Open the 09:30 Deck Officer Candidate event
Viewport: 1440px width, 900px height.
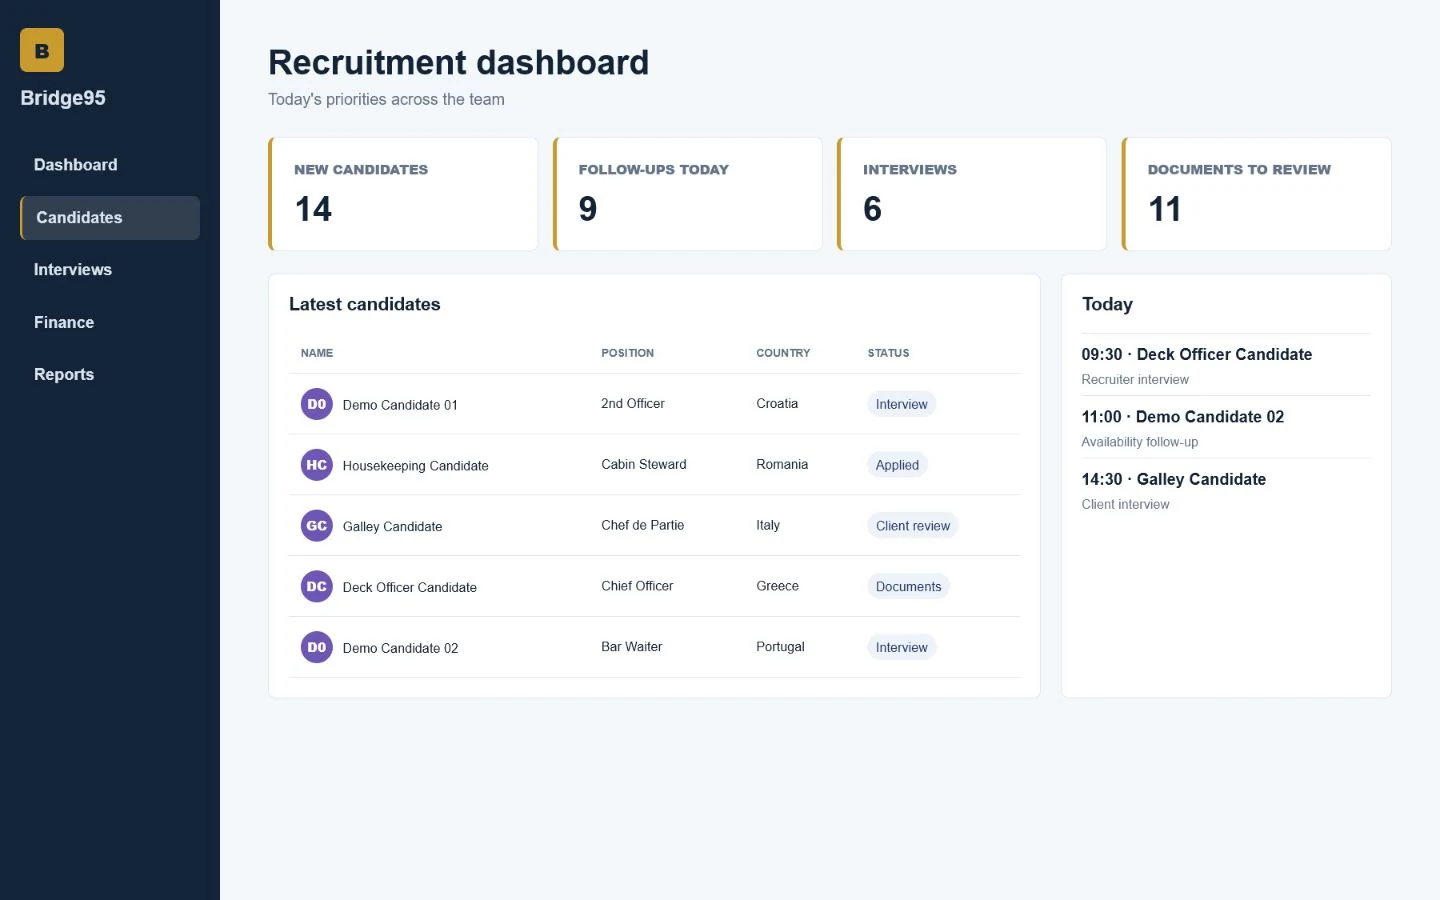coord(1226,365)
